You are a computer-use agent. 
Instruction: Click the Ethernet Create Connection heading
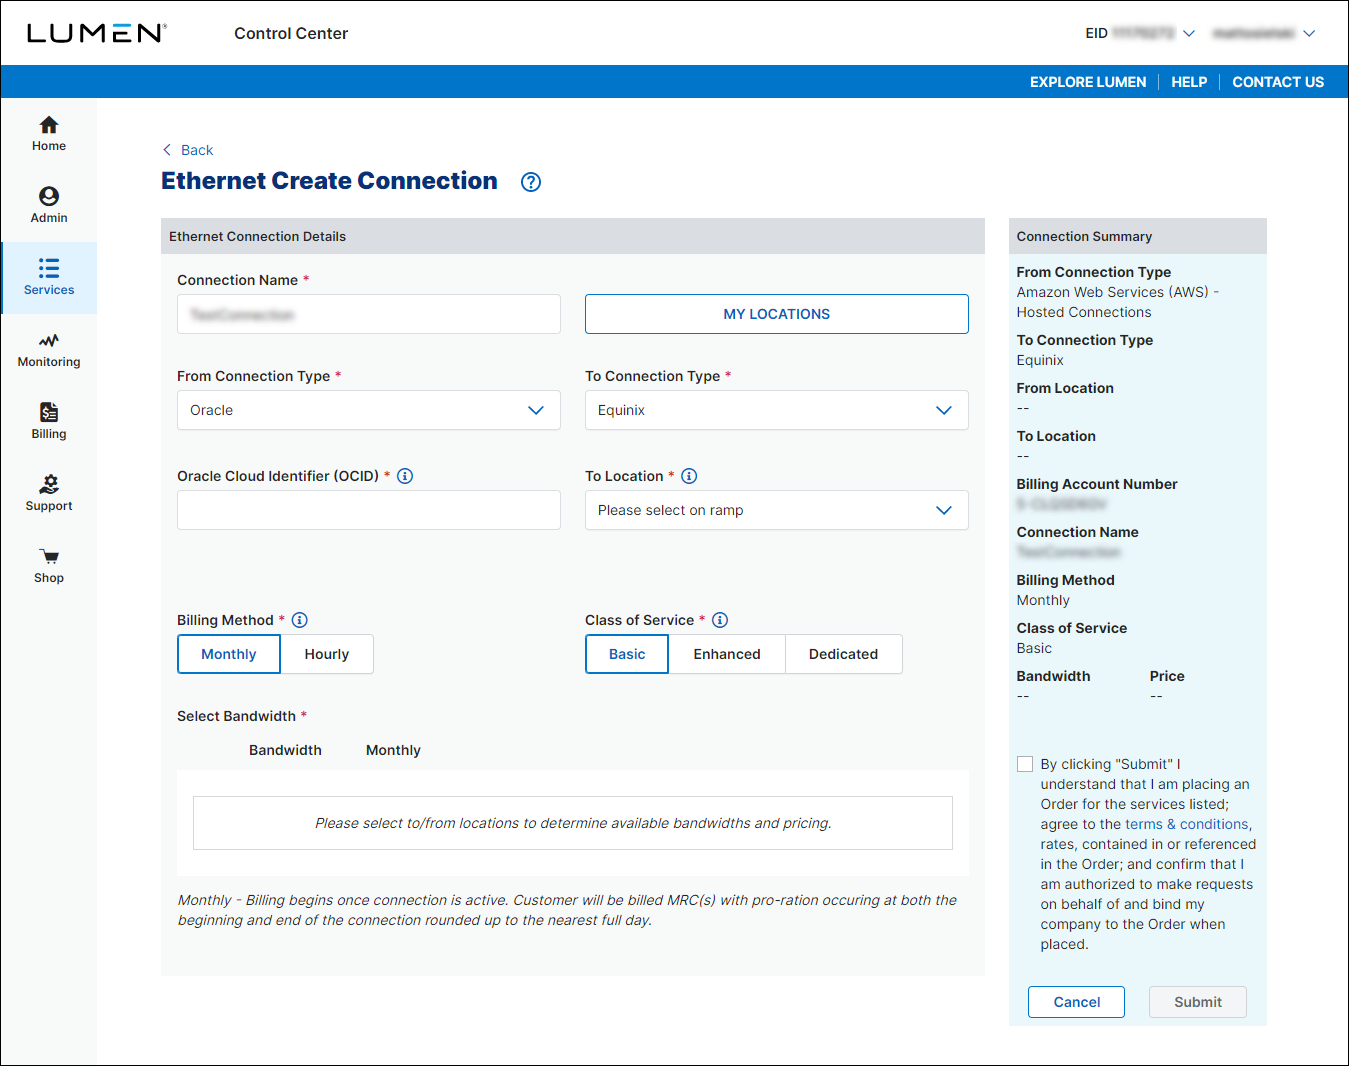329,181
